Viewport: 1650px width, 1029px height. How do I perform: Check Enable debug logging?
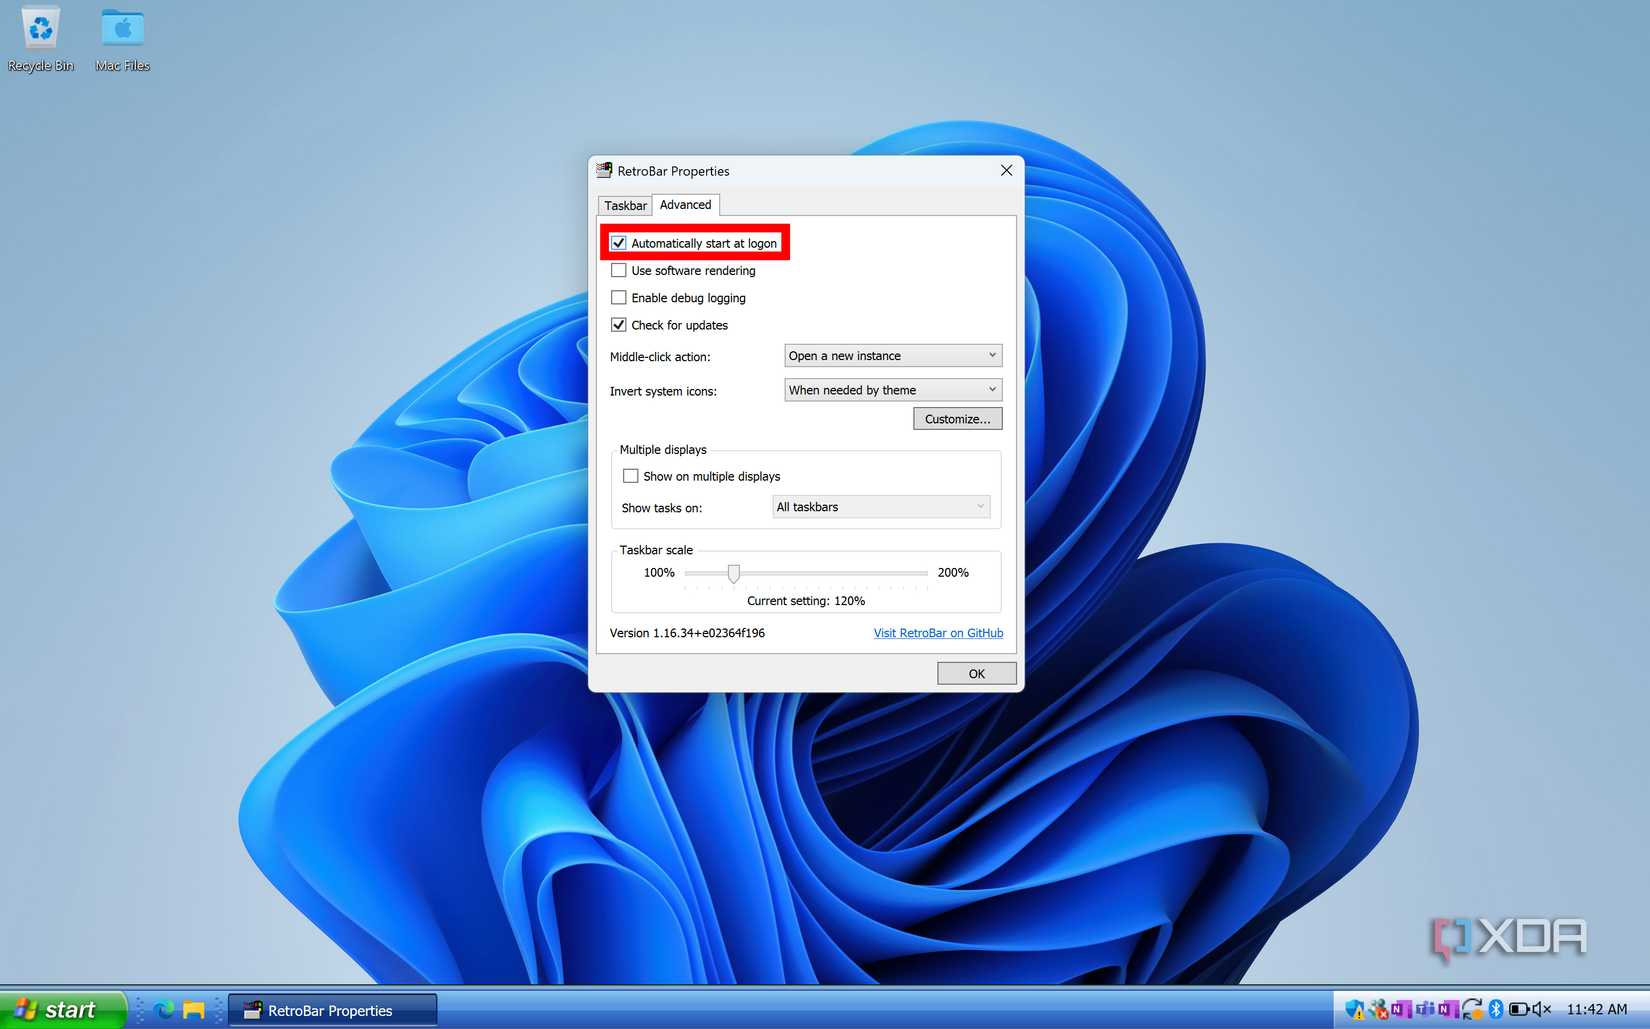click(x=619, y=297)
